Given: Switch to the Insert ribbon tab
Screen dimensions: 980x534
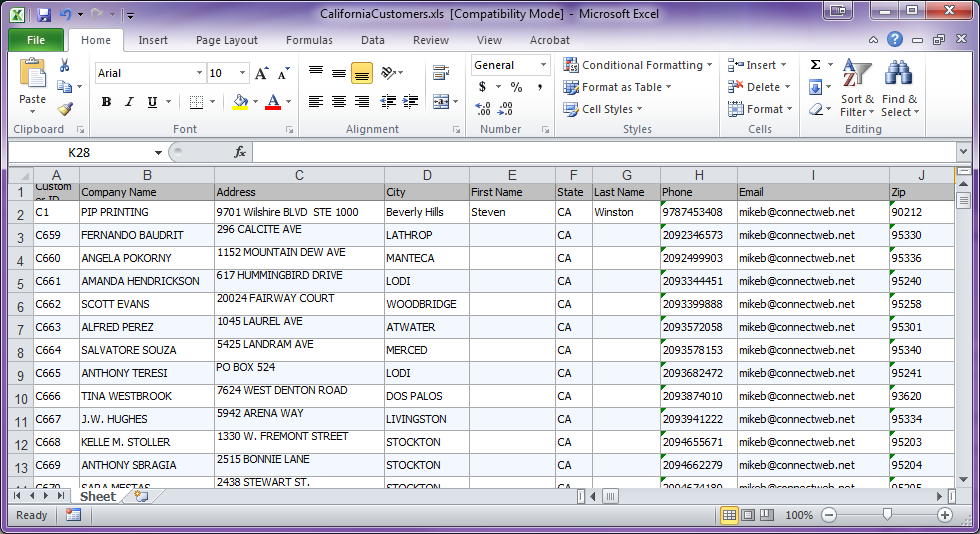Looking at the screenshot, I should point(153,40).
